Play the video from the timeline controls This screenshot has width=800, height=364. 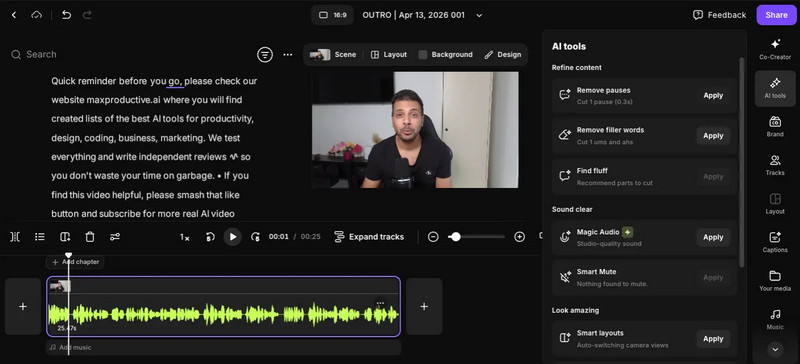(x=233, y=237)
